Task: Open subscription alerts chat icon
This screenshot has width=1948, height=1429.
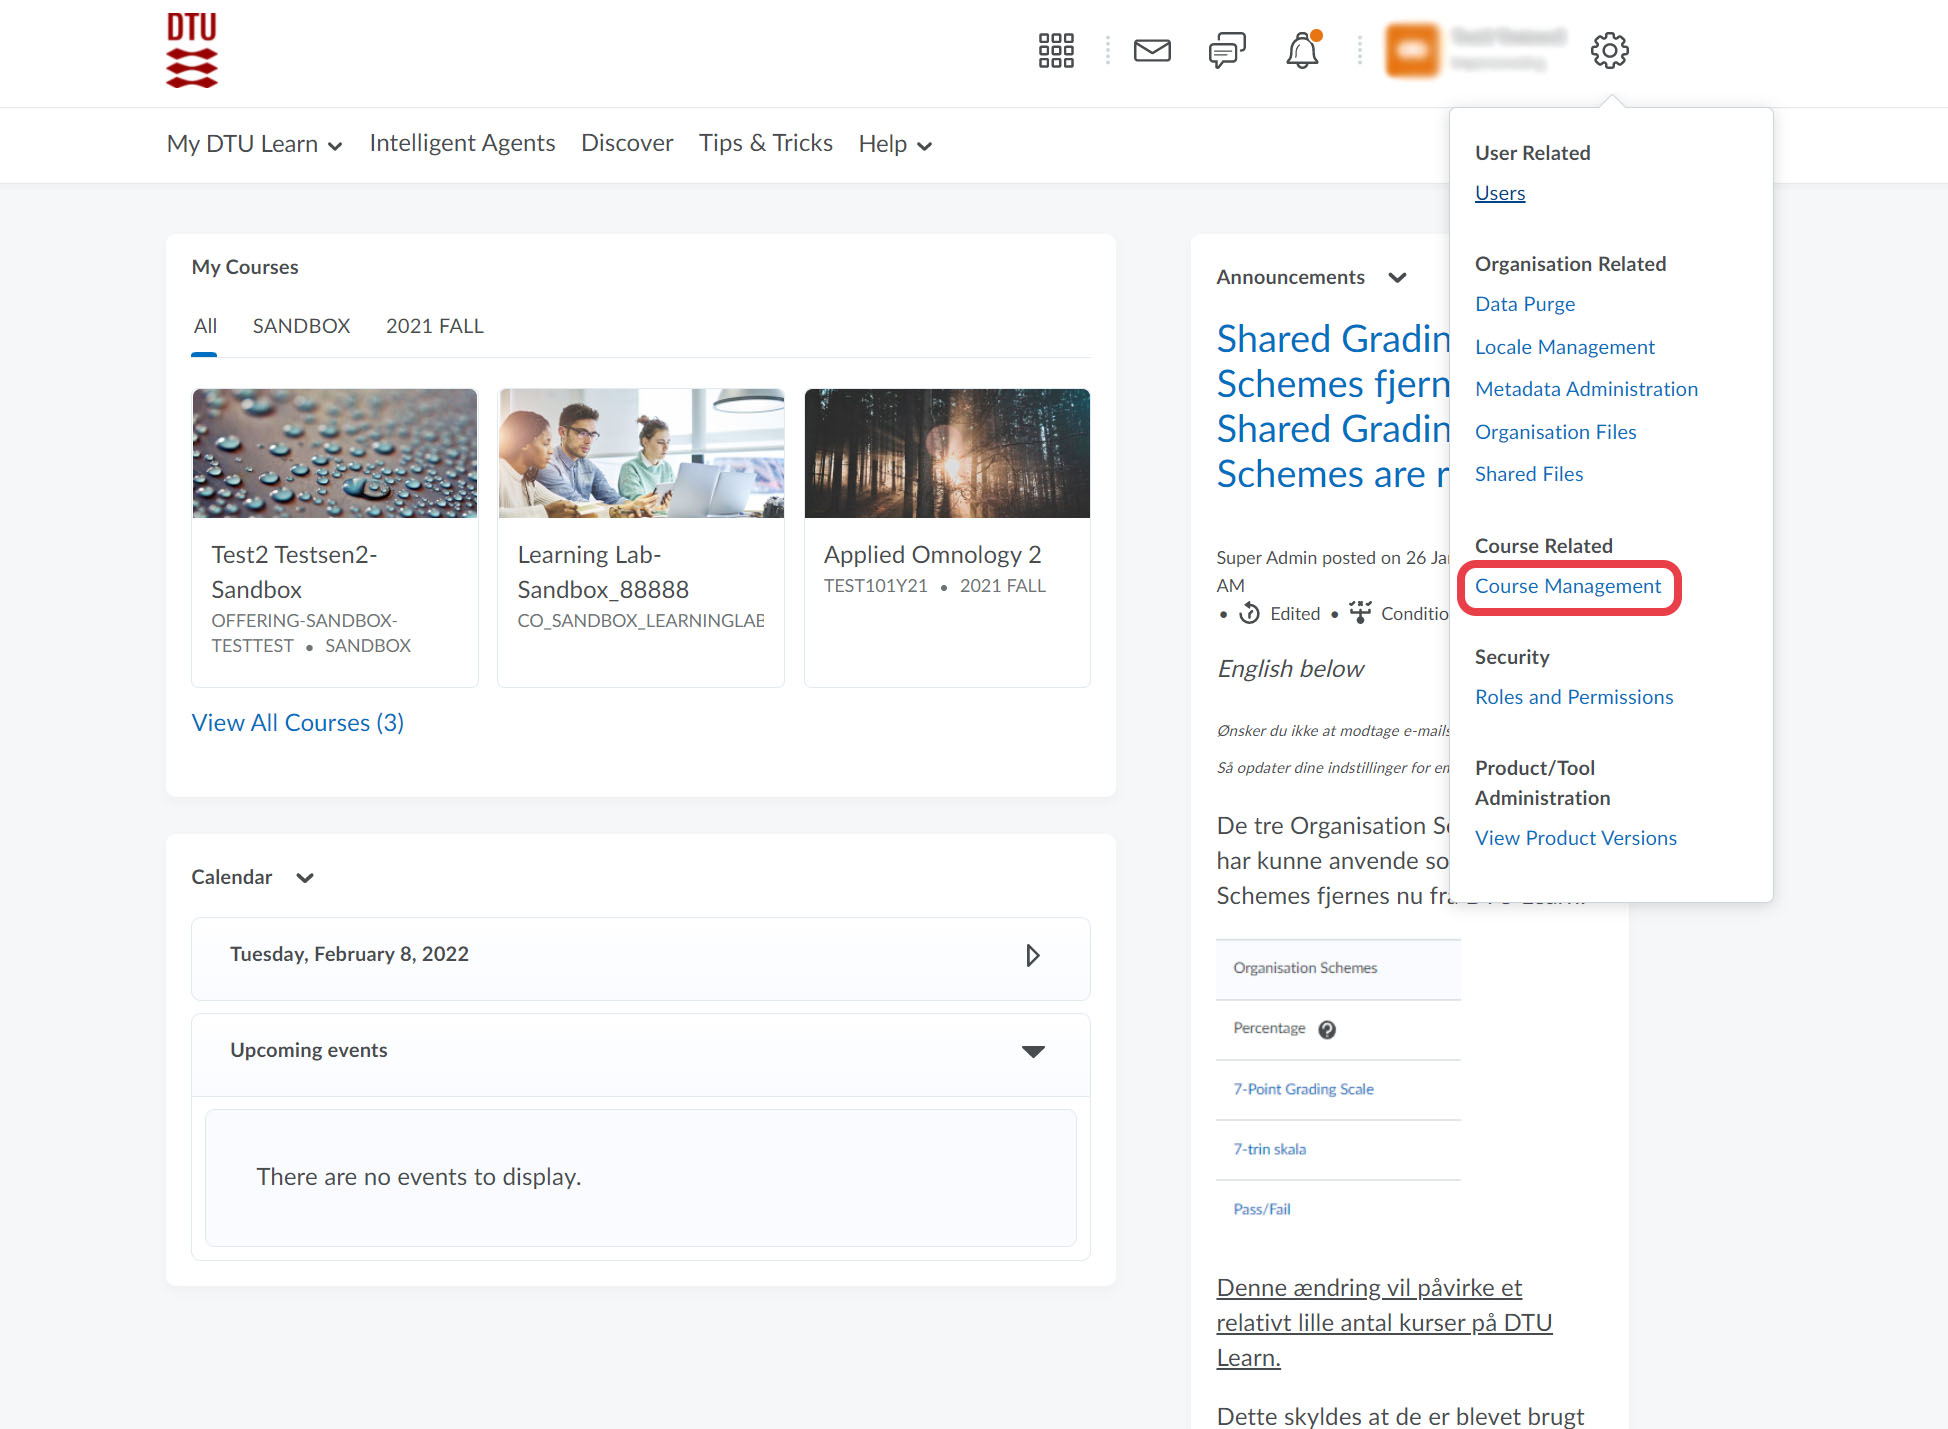Action: click(1227, 50)
